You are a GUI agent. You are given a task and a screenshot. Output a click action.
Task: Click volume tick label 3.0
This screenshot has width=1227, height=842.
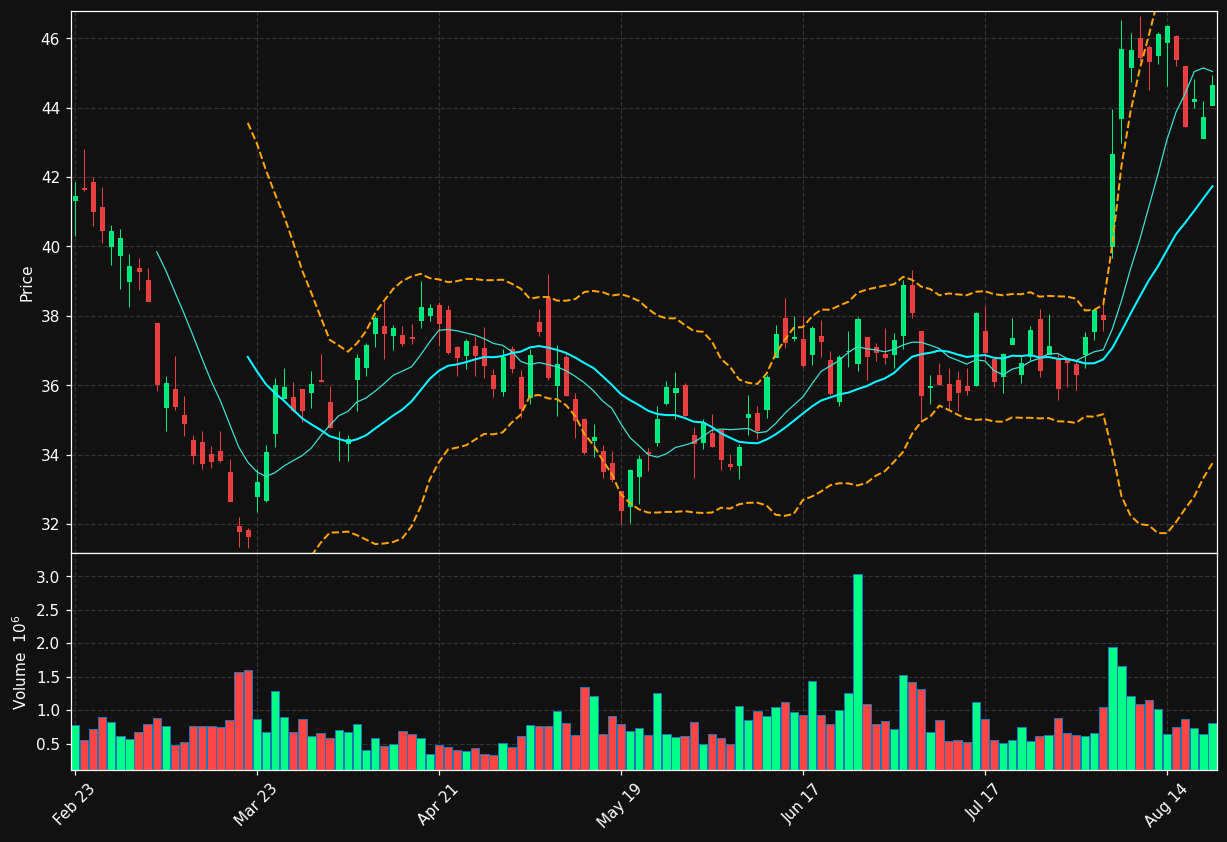[50, 577]
